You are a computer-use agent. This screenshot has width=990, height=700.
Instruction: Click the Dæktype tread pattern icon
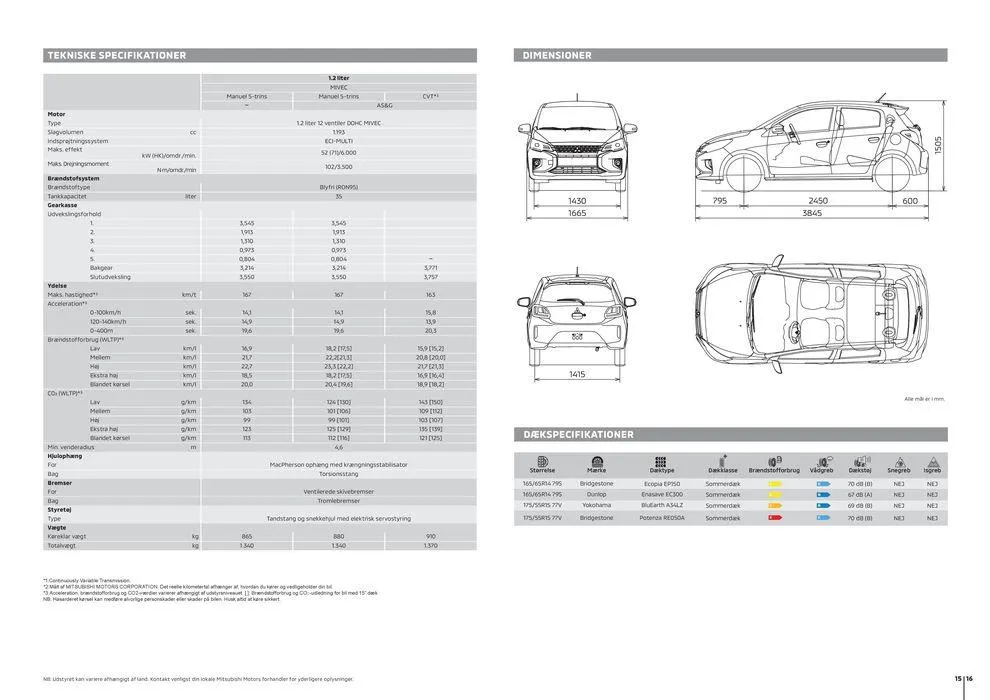click(660, 460)
